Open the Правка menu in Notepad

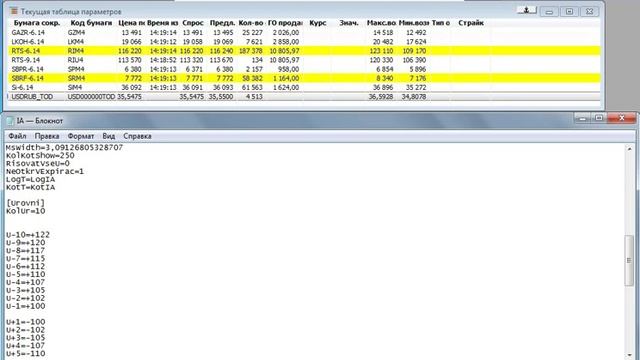point(47,136)
